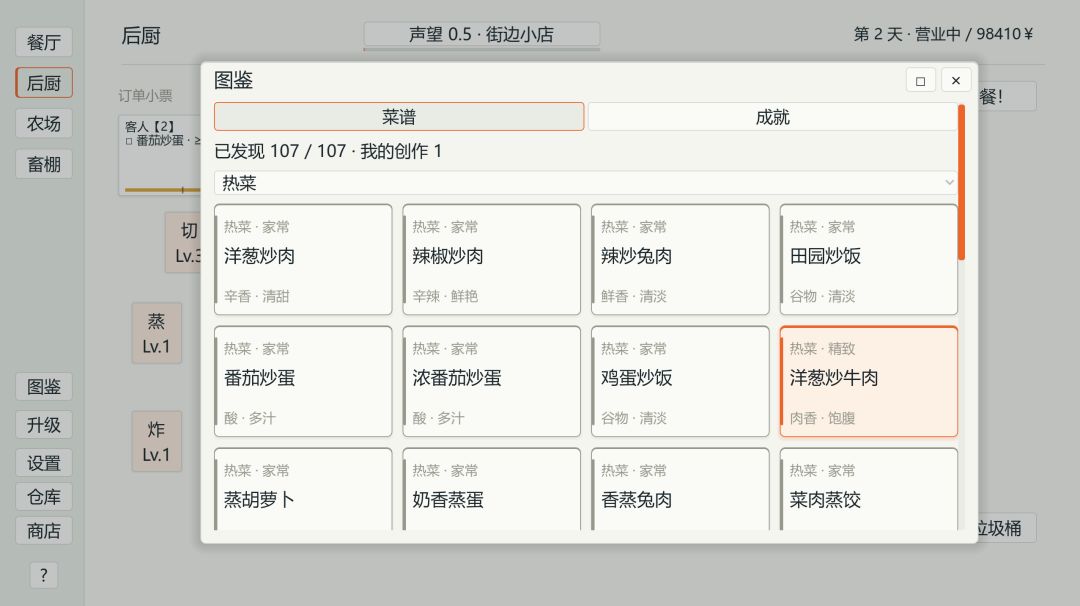Open the 商店 panel
1080x606 pixels.
coord(44,531)
